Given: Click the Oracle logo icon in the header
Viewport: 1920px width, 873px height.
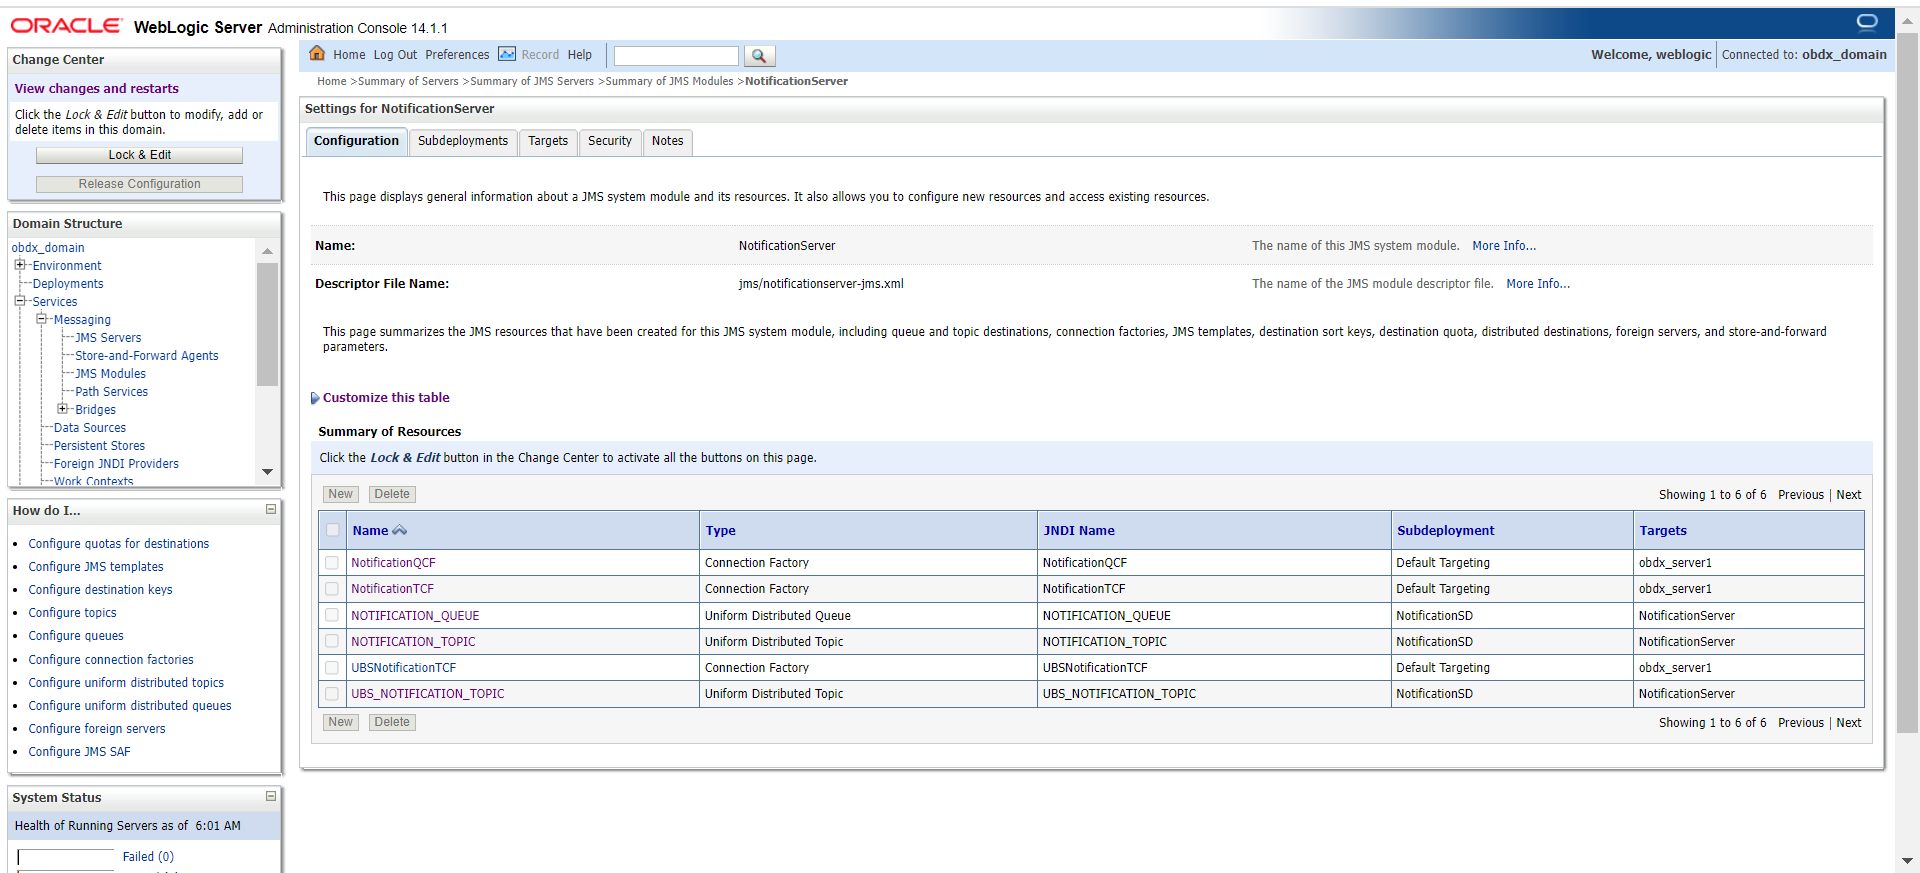Looking at the screenshot, I should point(1867,22).
